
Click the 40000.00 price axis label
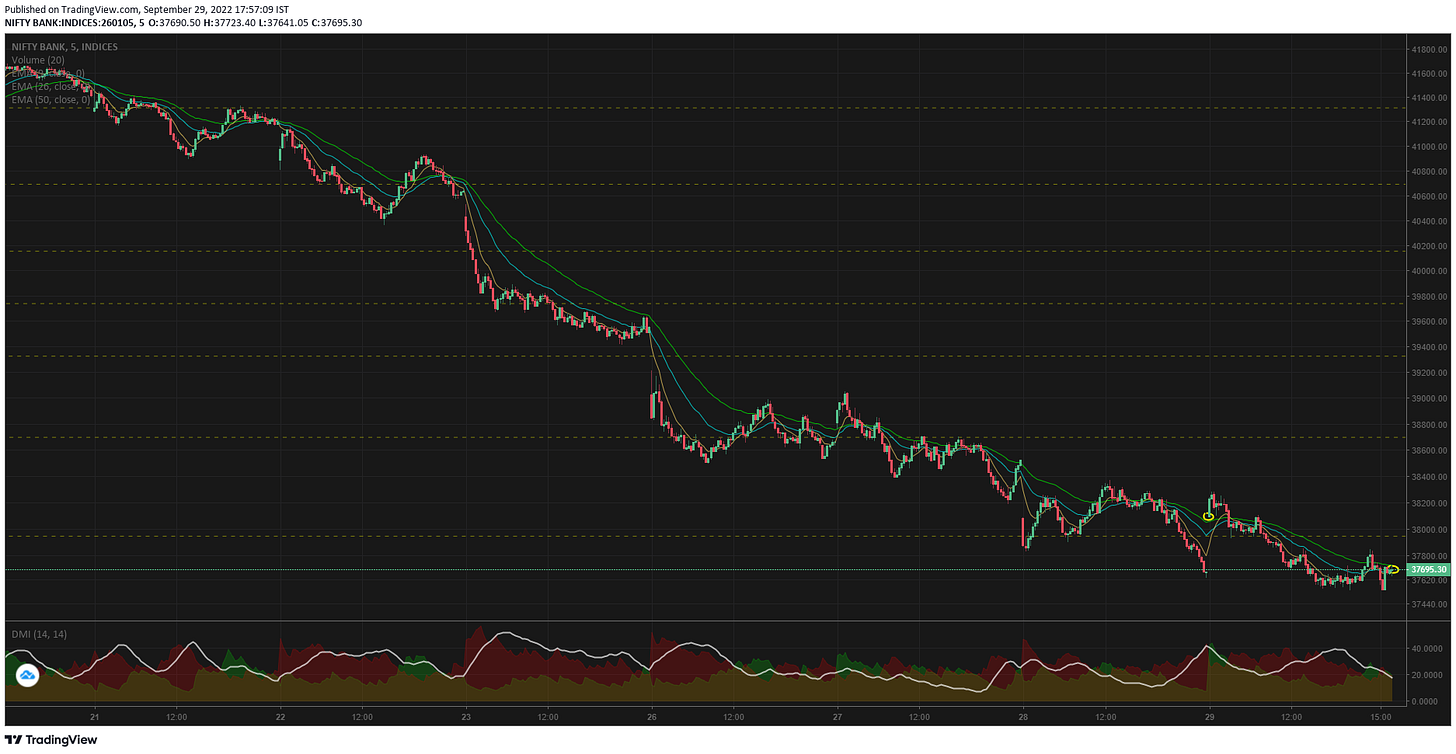[x=1428, y=271]
